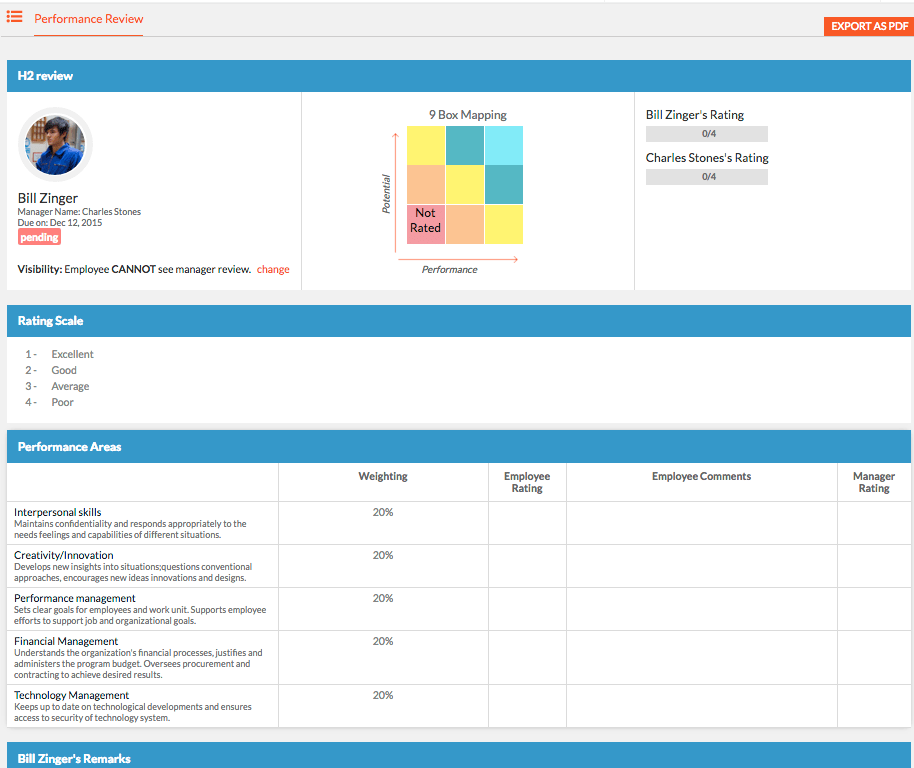914x768 pixels.
Task: Select the bottom-right yellow box in 9 Box grid
Action: 504,224
